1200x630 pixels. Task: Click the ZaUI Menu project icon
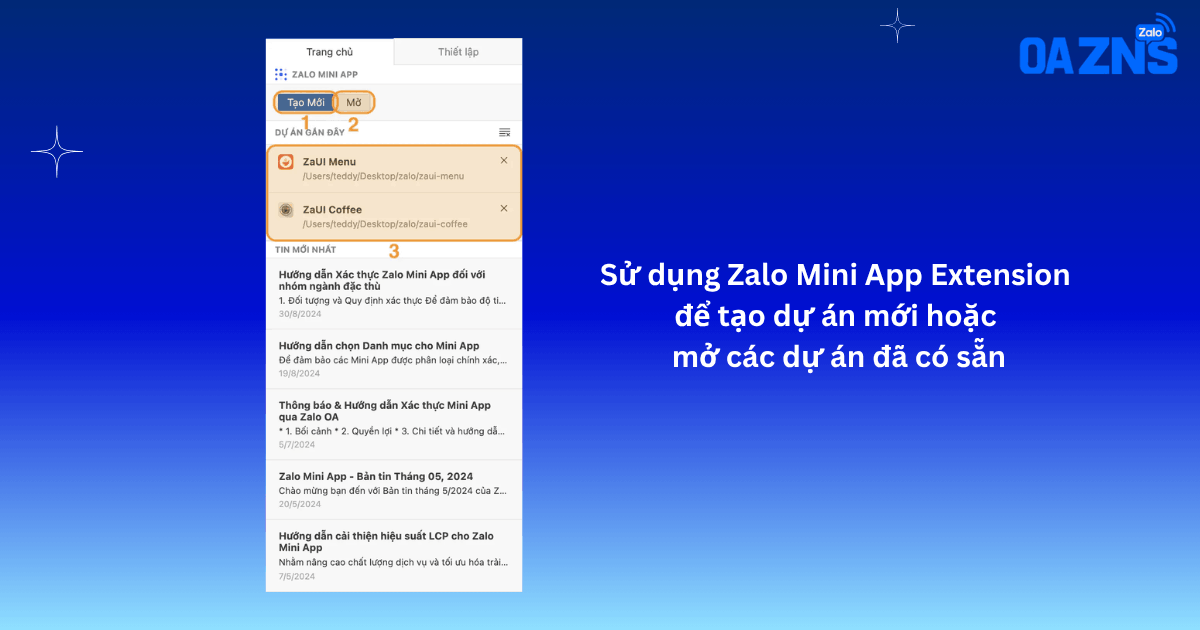click(x=286, y=162)
